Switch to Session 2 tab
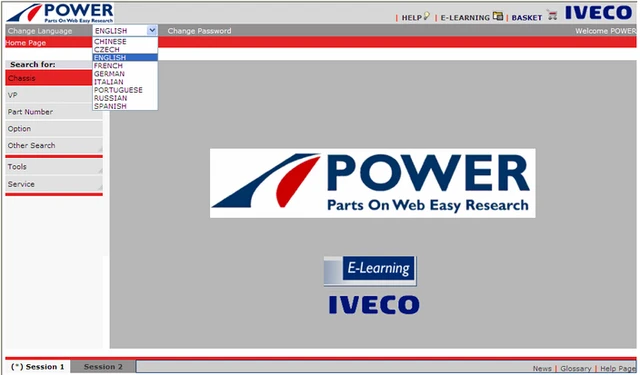 (103, 366)
